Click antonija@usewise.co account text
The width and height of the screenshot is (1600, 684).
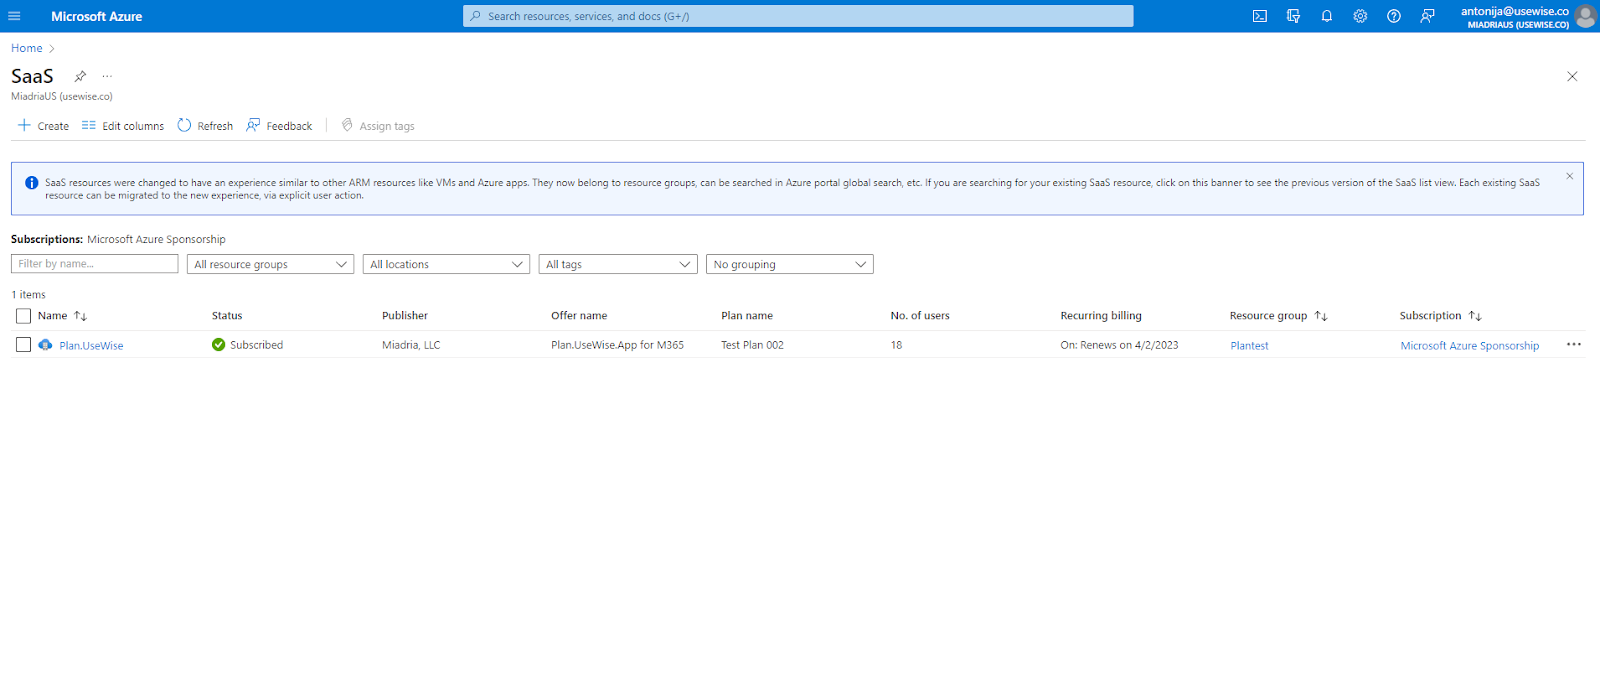[x=1515, y=11]
